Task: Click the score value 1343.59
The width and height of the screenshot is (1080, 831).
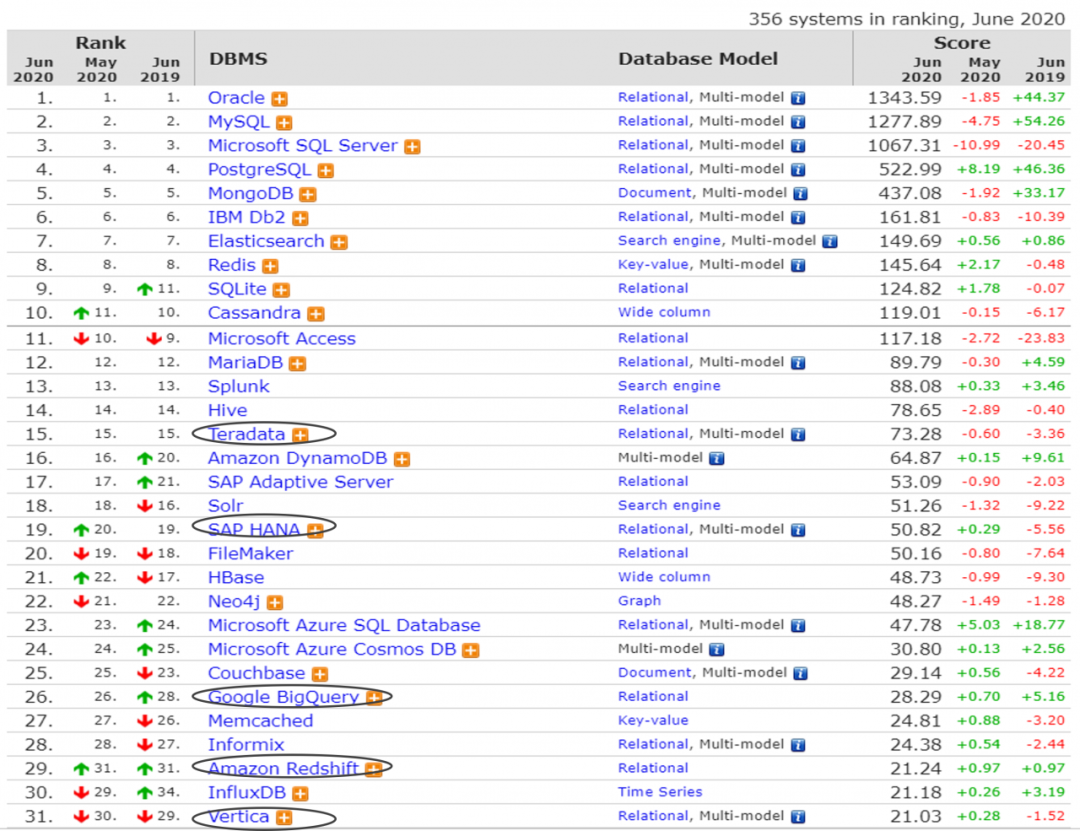Action: (x=904, y=98)
